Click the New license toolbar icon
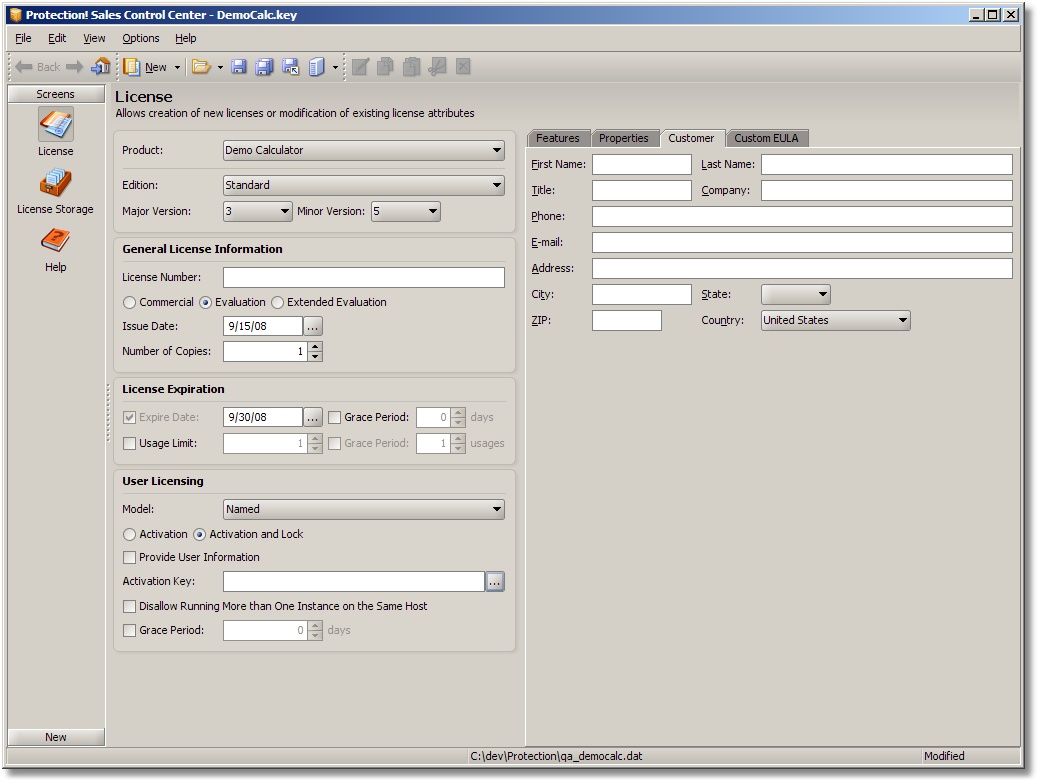Viewport: 1039px width, 783px height. pos(132,67)
